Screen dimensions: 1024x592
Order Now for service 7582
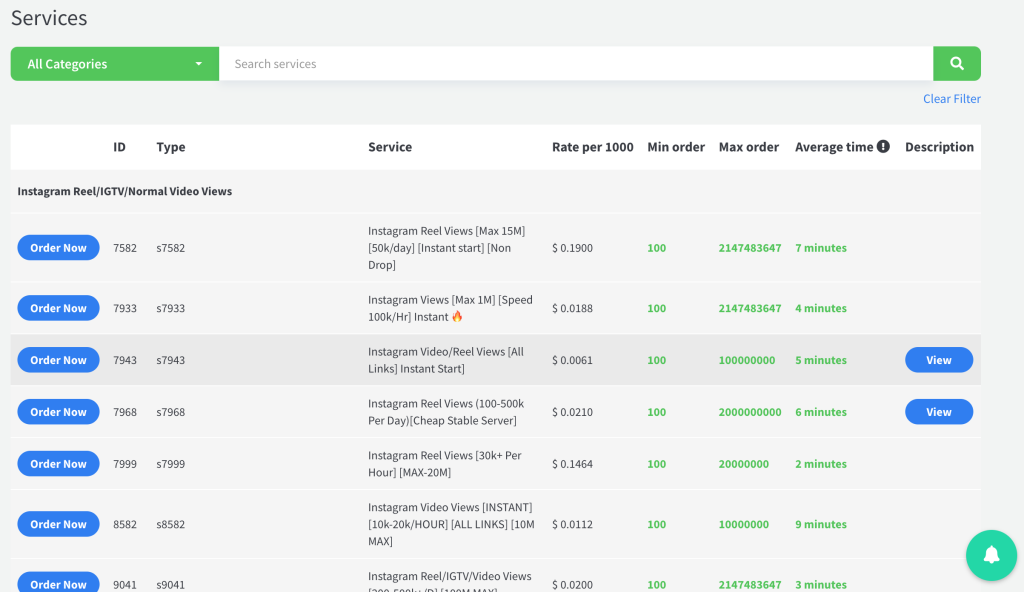pyautogui.click(x=58, y=248)
